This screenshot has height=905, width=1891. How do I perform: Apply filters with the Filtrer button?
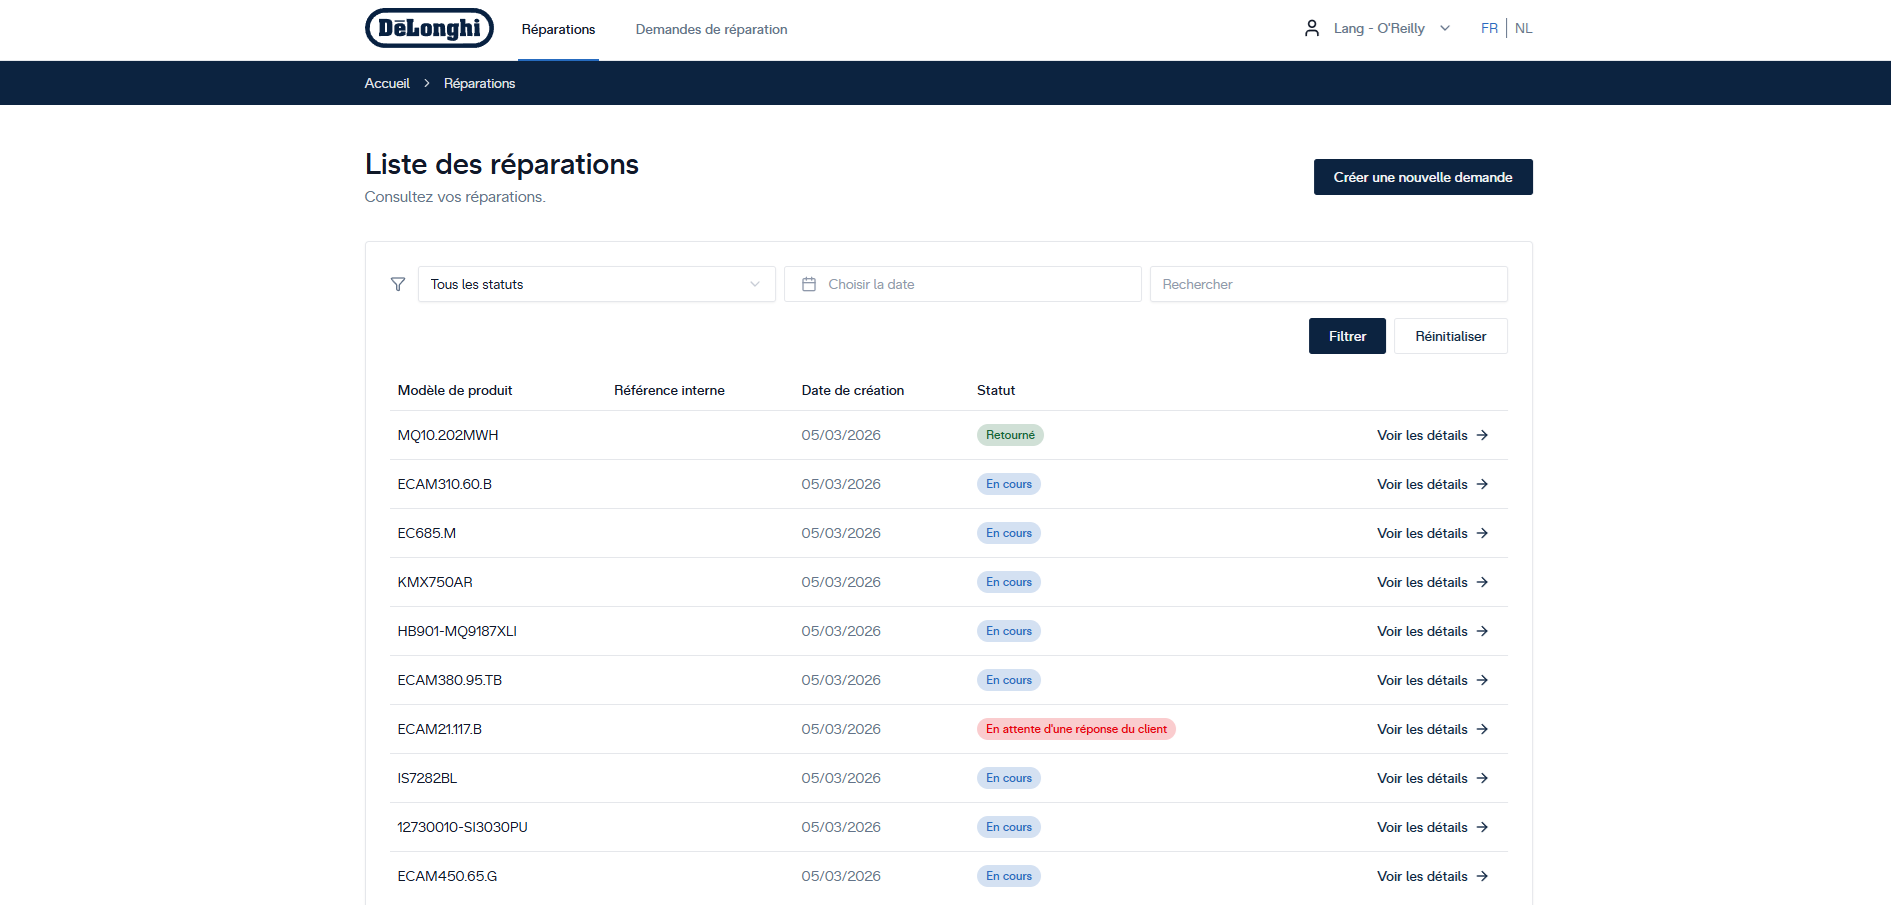(x=1346, y=336)
